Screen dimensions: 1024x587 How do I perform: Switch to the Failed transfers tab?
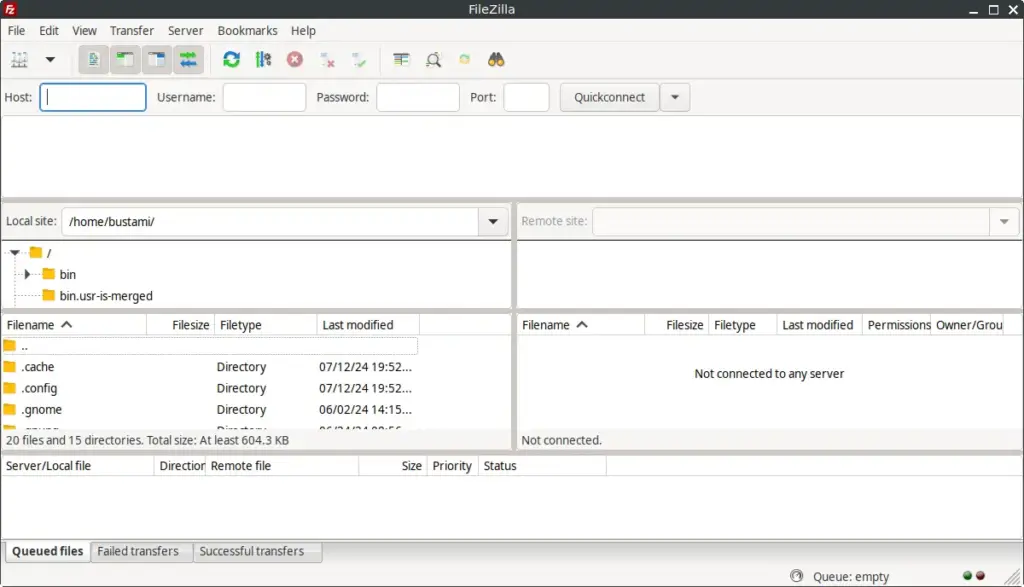(140, 551)
